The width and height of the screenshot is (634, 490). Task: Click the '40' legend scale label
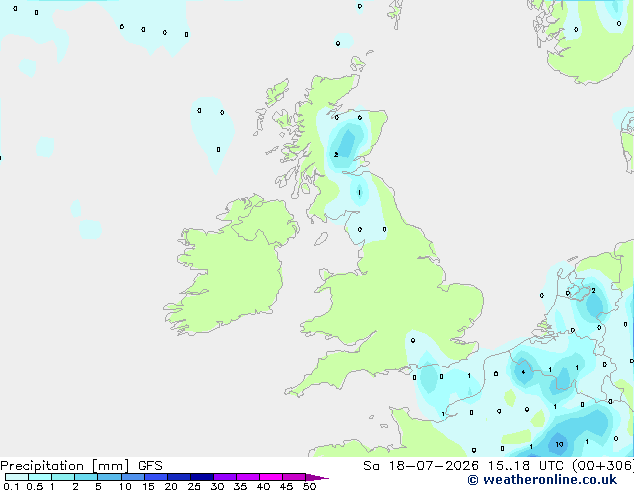[x=263, y=486]
